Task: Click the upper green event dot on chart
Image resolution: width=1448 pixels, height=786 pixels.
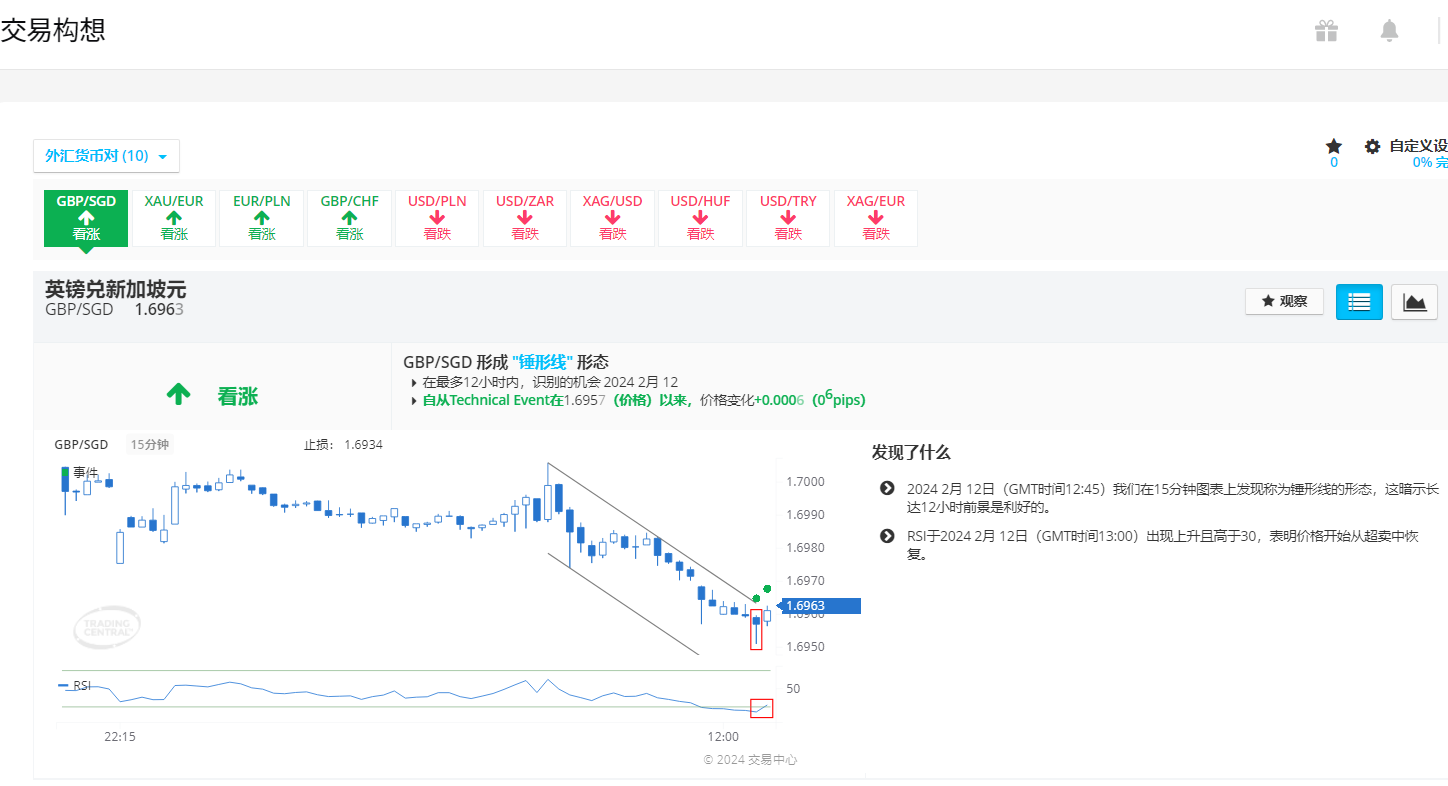Action: 767,589
